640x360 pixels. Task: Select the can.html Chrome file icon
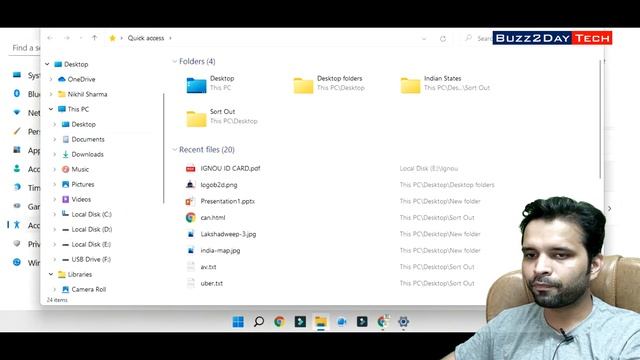click(191, 218)
